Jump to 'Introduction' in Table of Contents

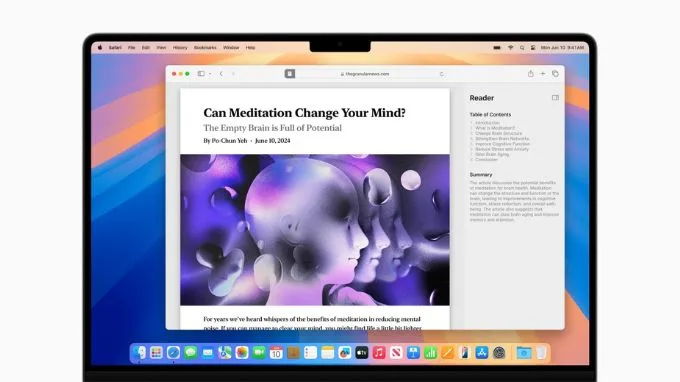(487, 123)
